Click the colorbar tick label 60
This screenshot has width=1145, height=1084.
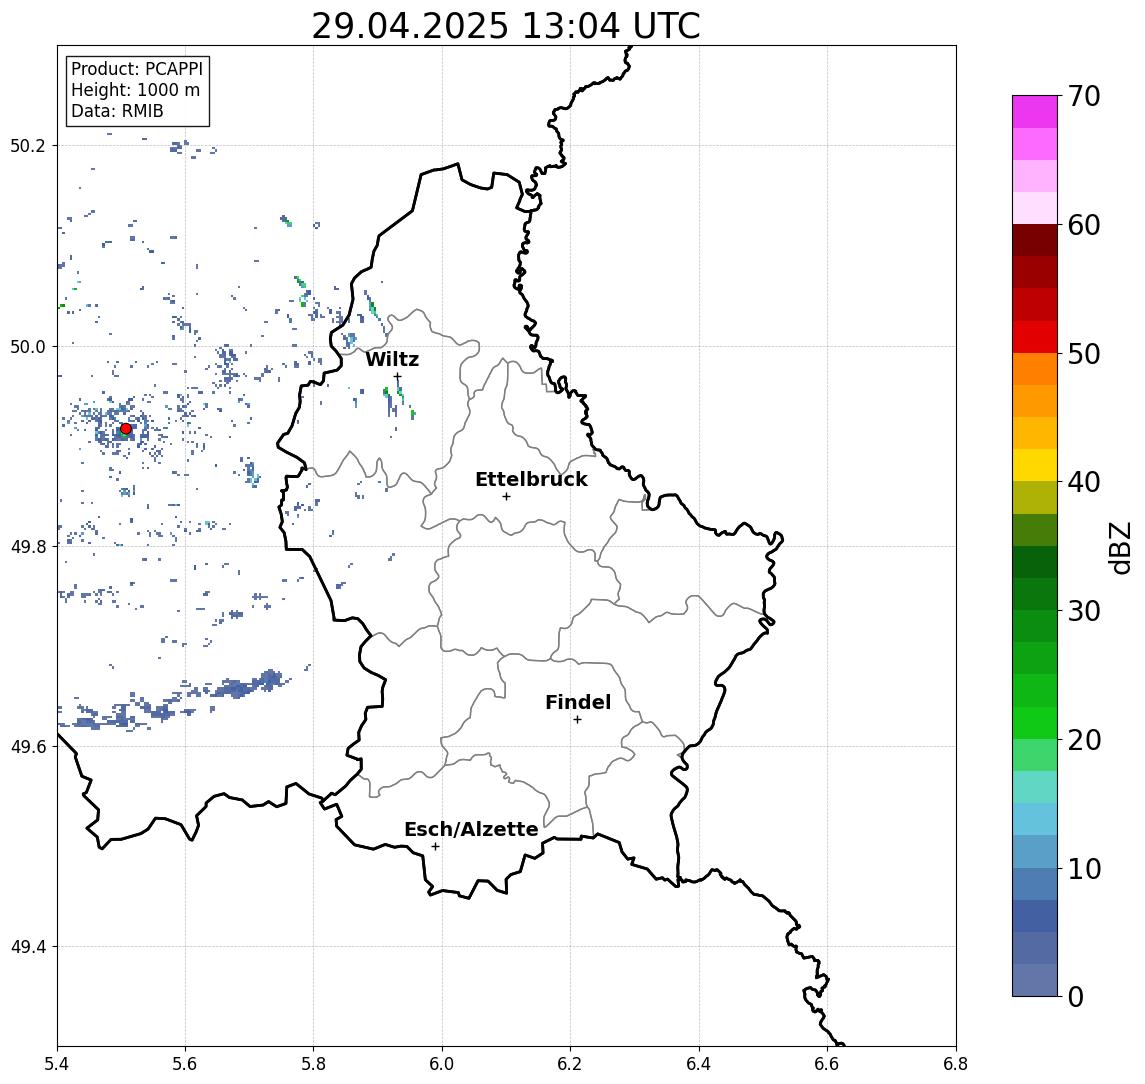pyautogui.click(x=1084, y=225)
